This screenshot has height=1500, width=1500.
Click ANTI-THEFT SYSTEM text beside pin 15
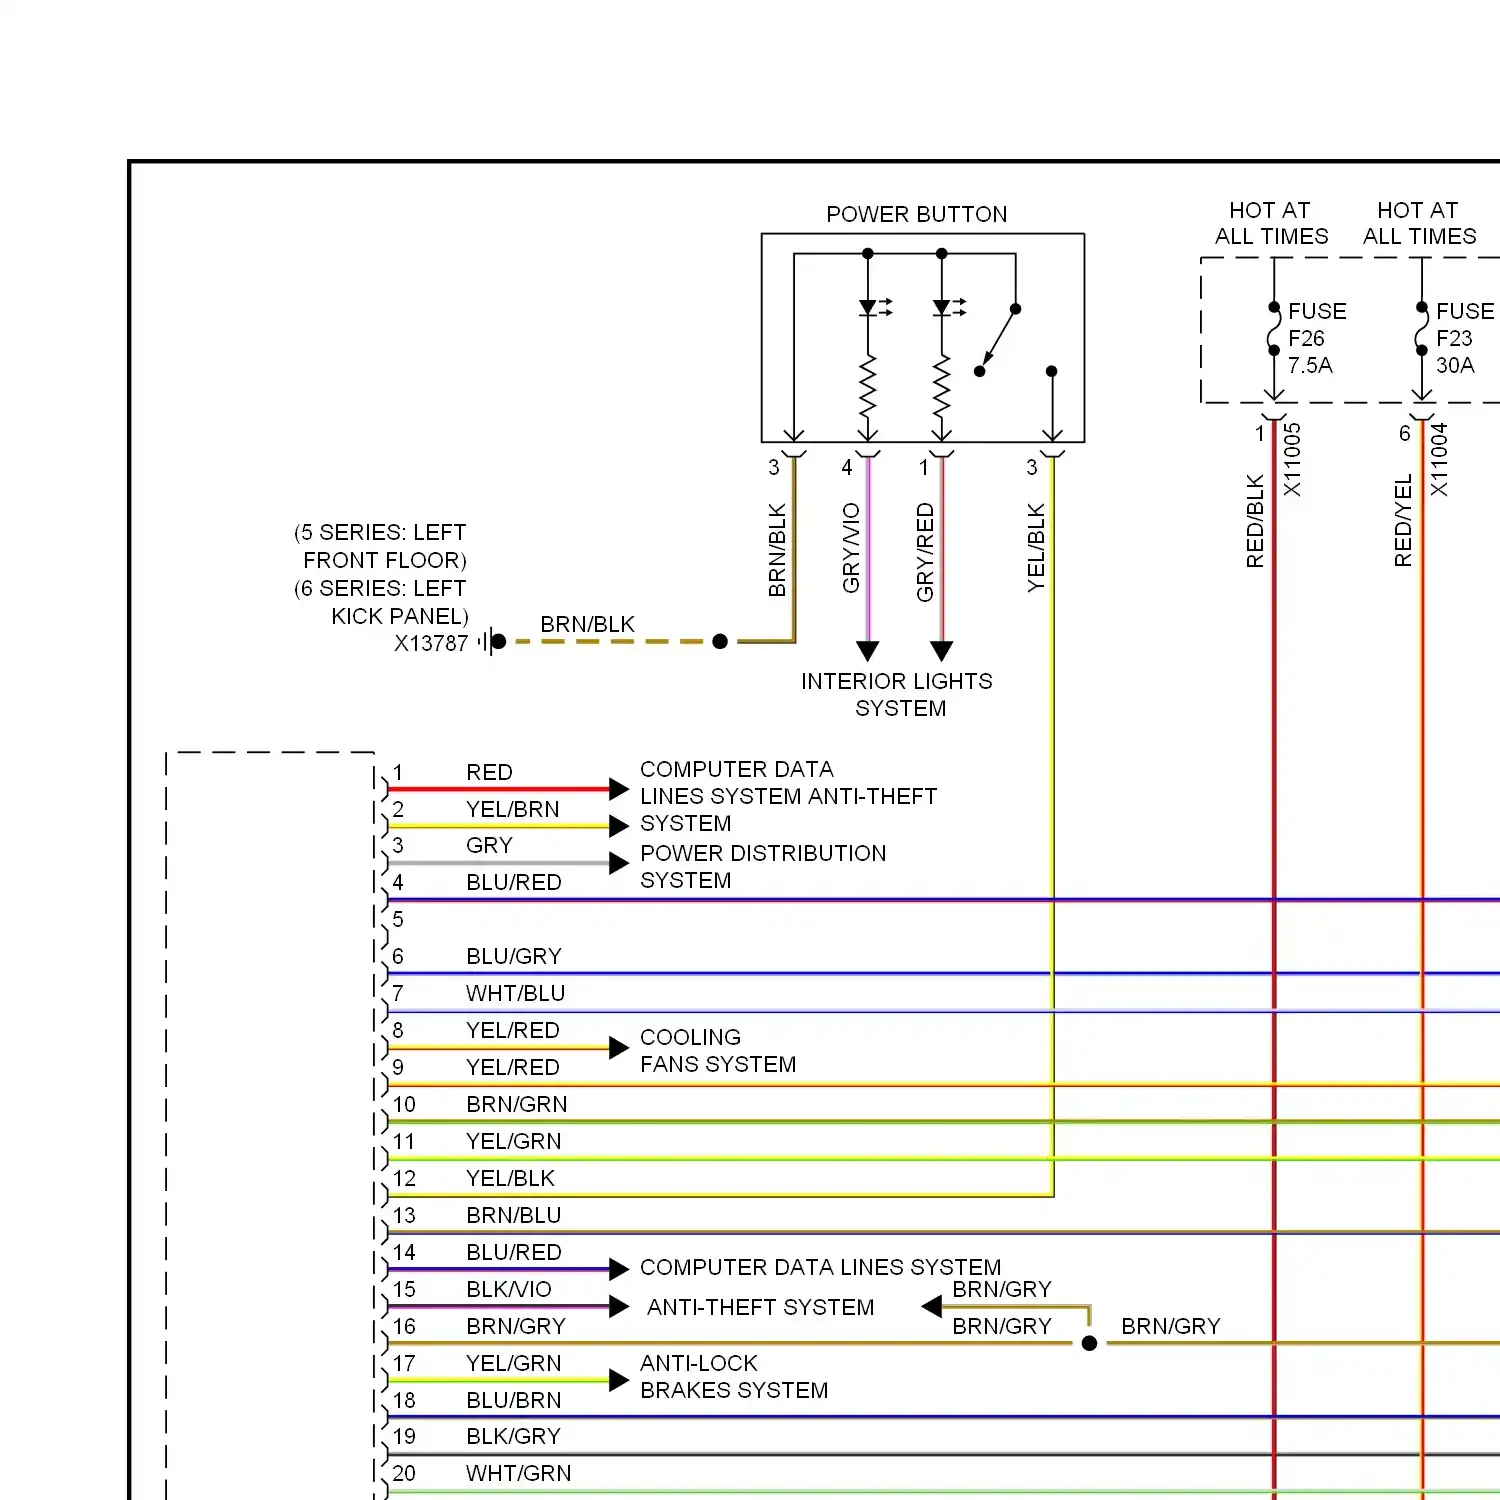pos(760,1307)
